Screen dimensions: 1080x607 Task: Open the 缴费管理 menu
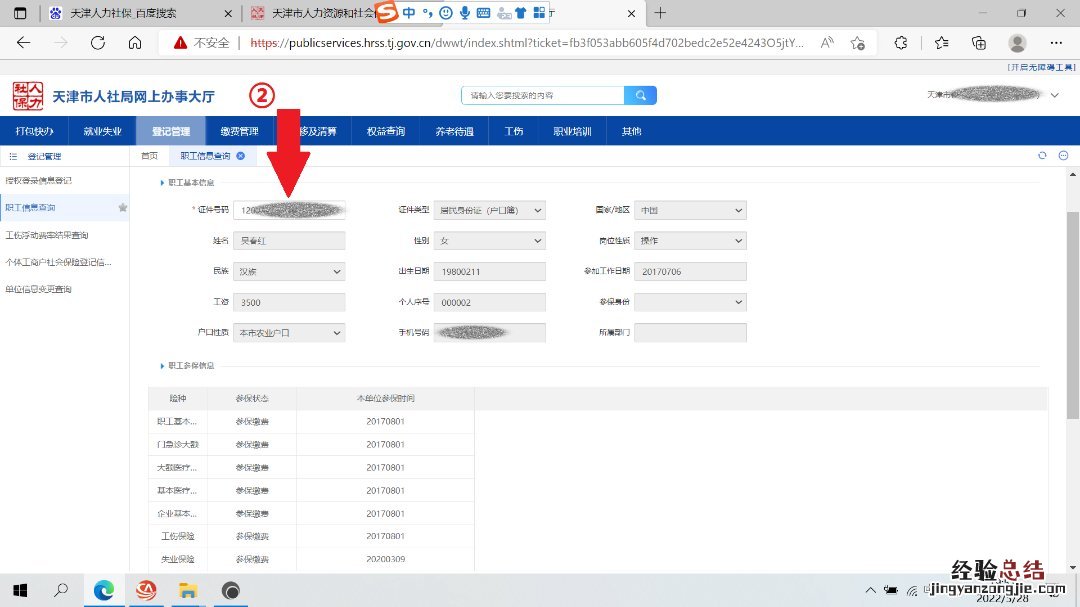pyautogui.click(x=239, y=131)
